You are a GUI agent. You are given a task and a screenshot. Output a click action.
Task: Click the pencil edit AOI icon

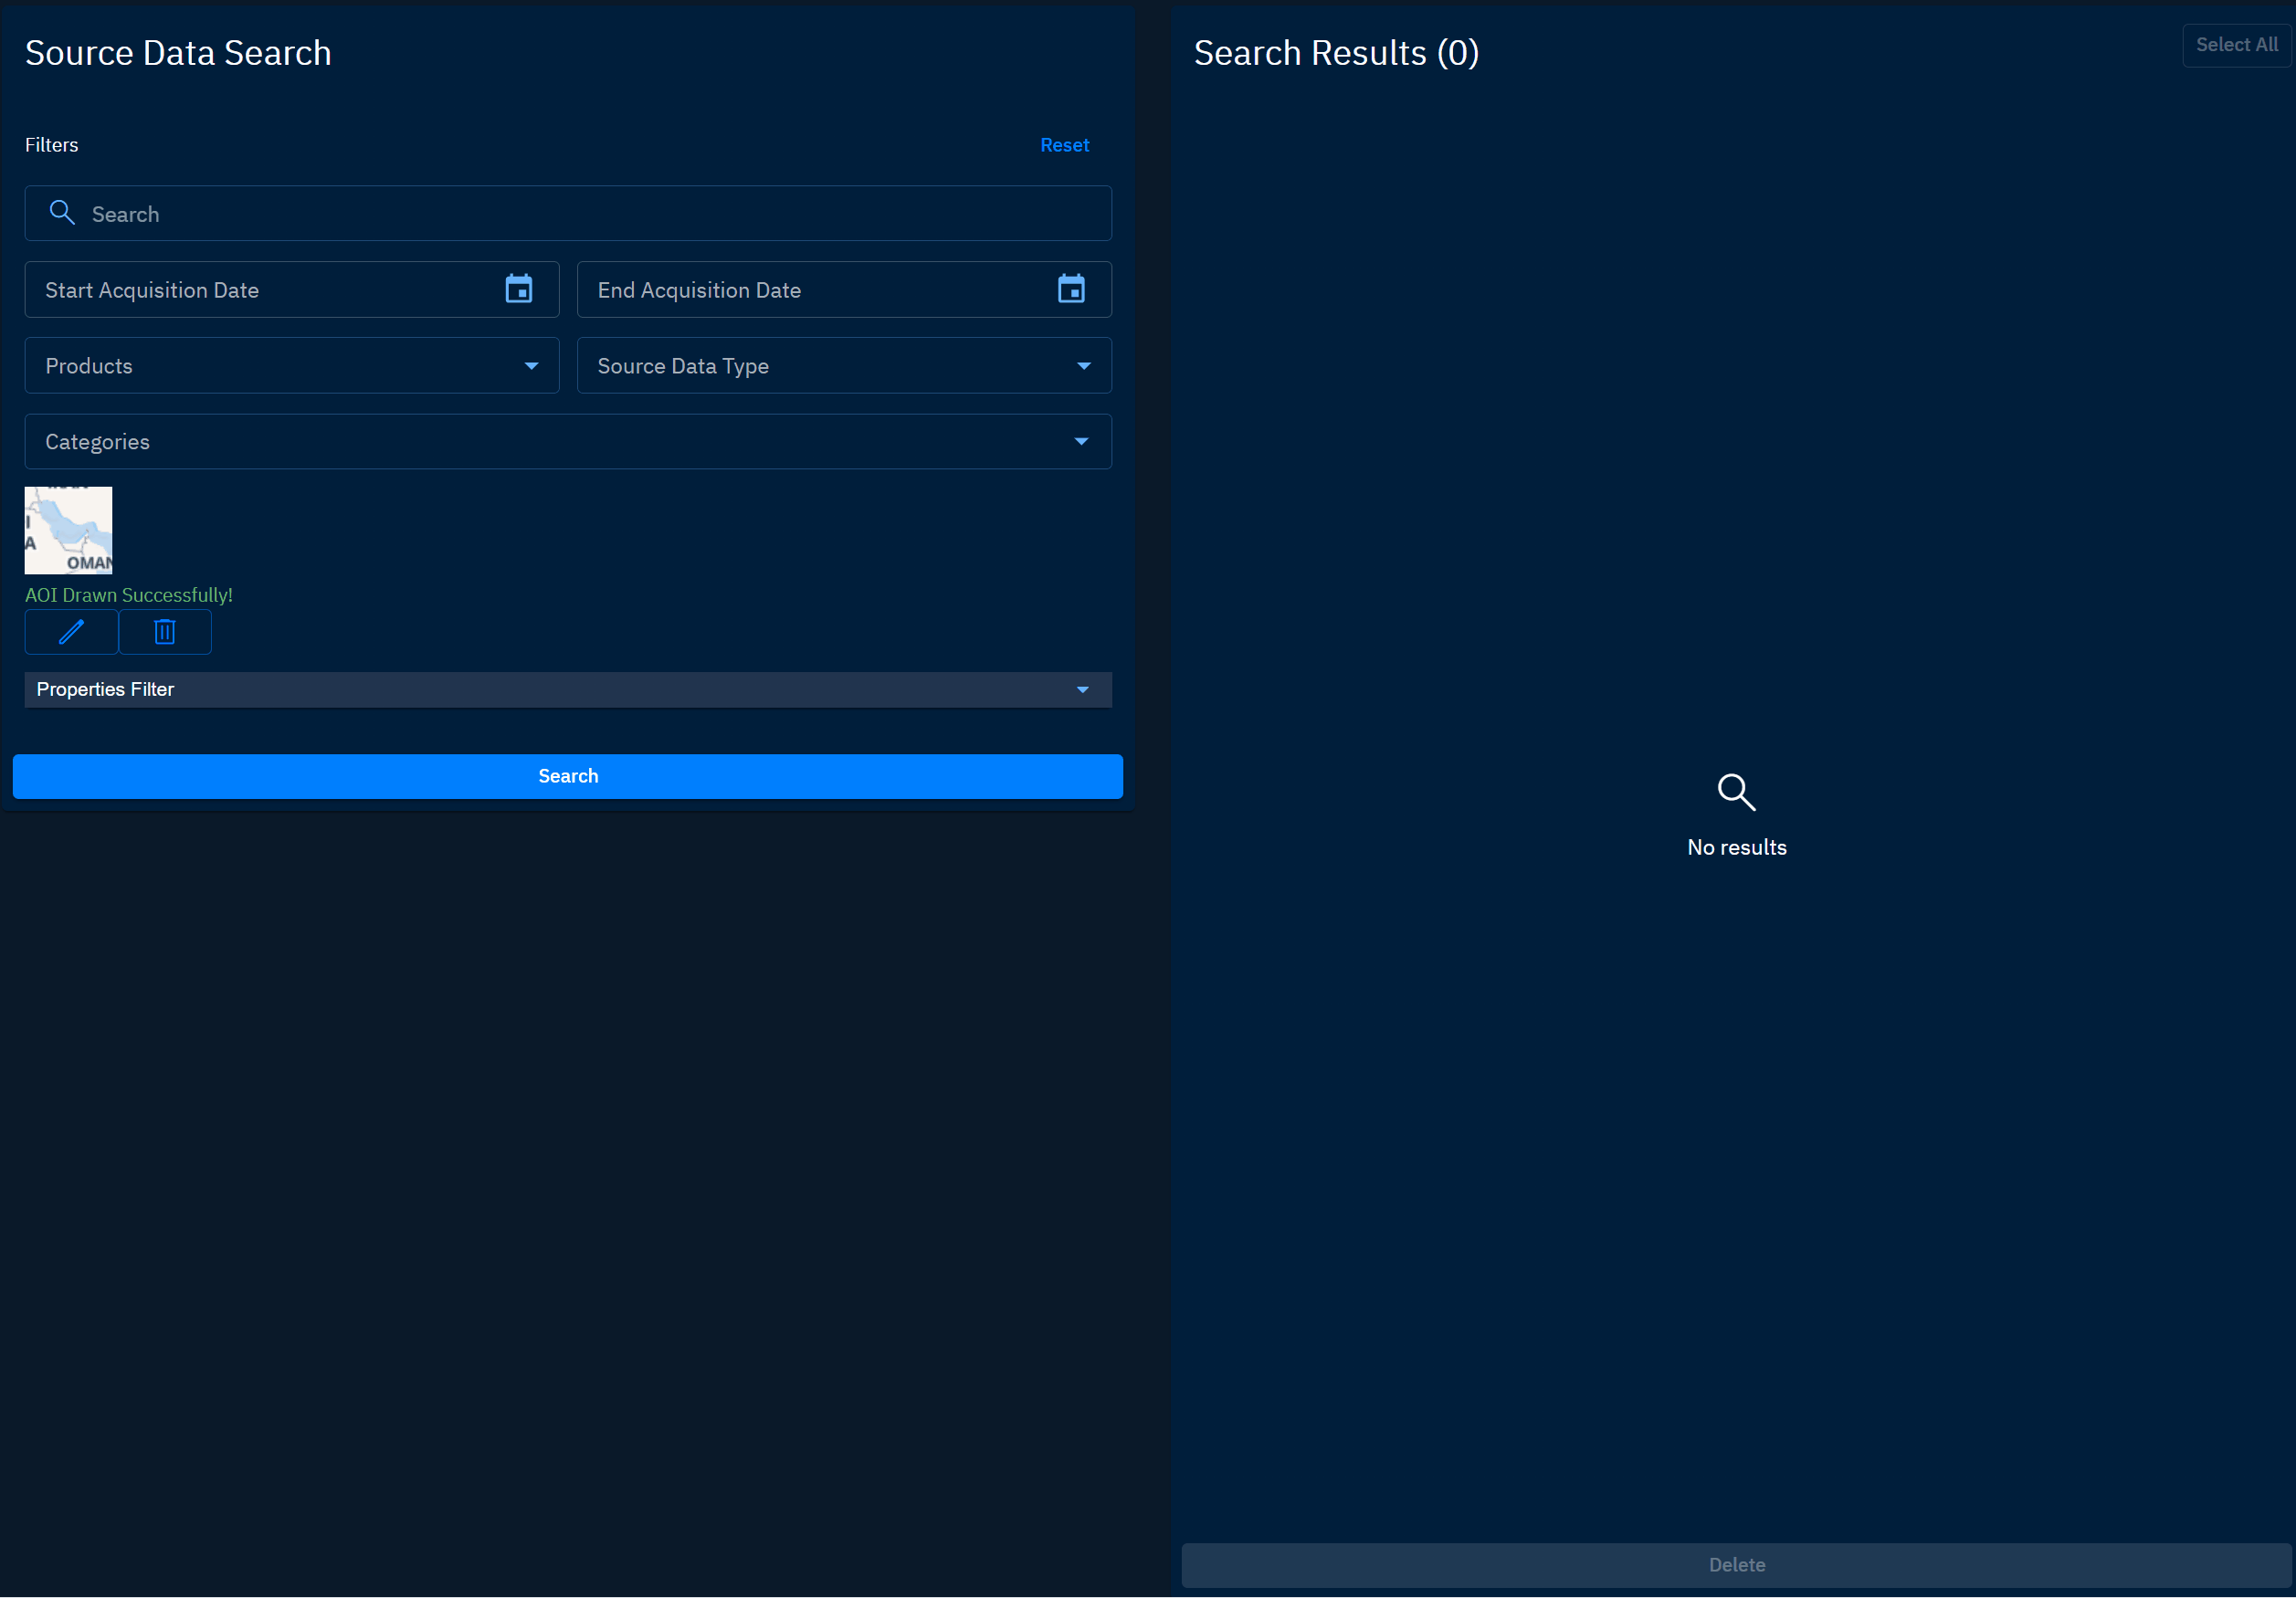coord(71,632)
